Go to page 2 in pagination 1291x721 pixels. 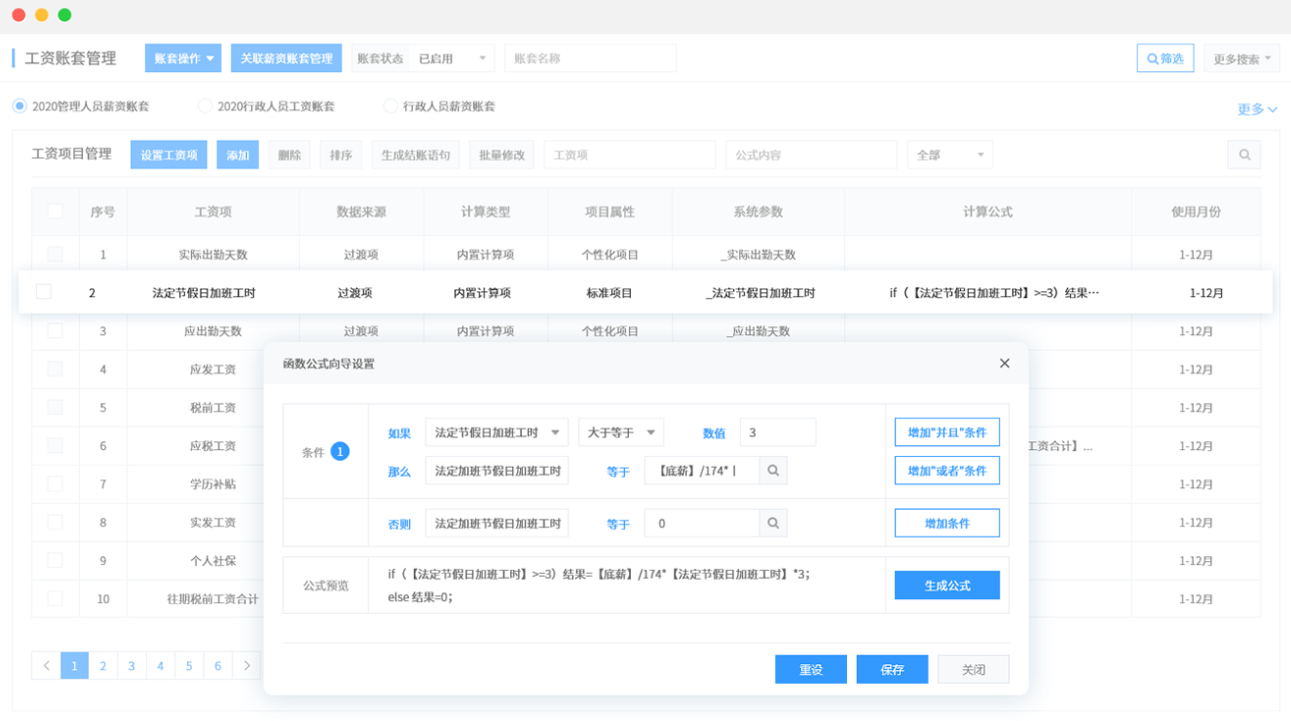point(103,665)
